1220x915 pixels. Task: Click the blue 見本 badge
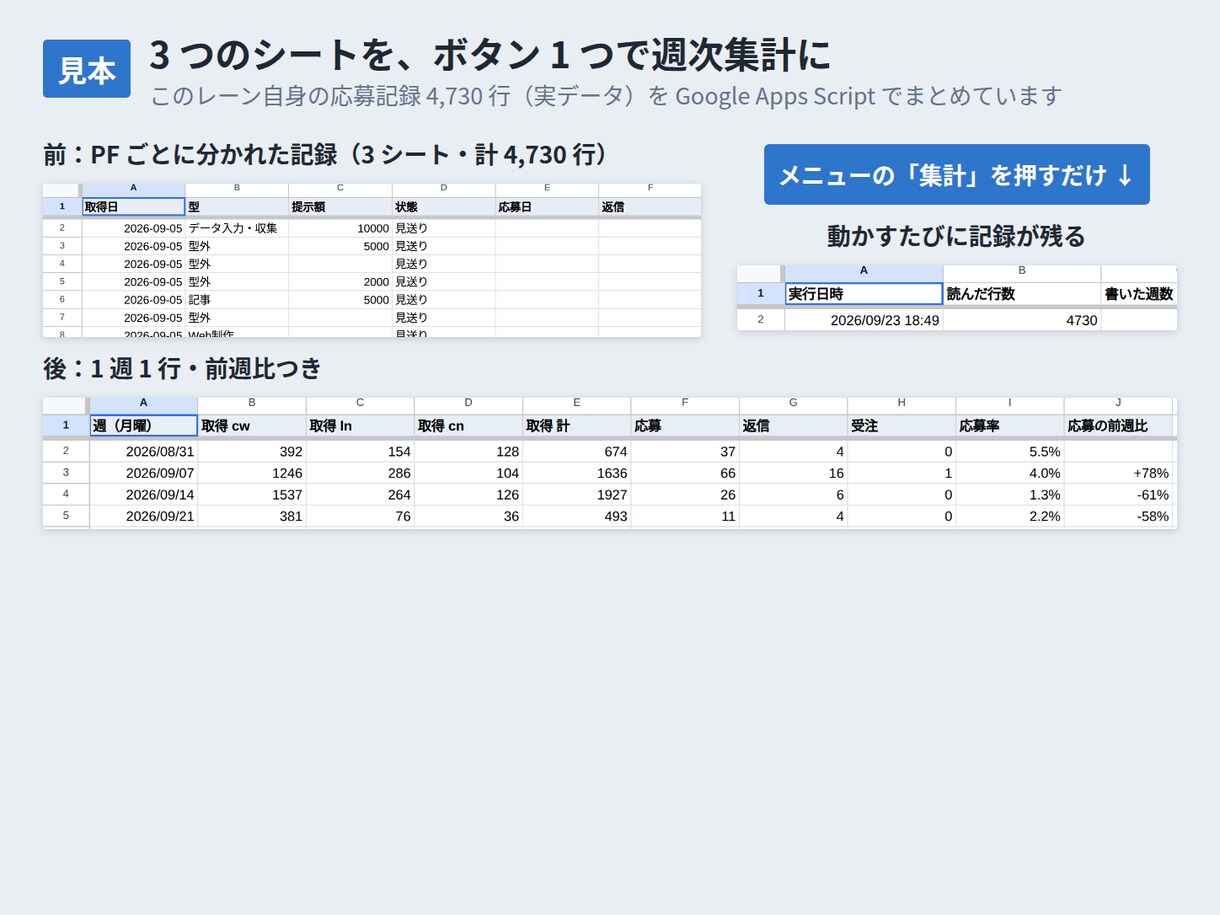[x=87, y=69]
